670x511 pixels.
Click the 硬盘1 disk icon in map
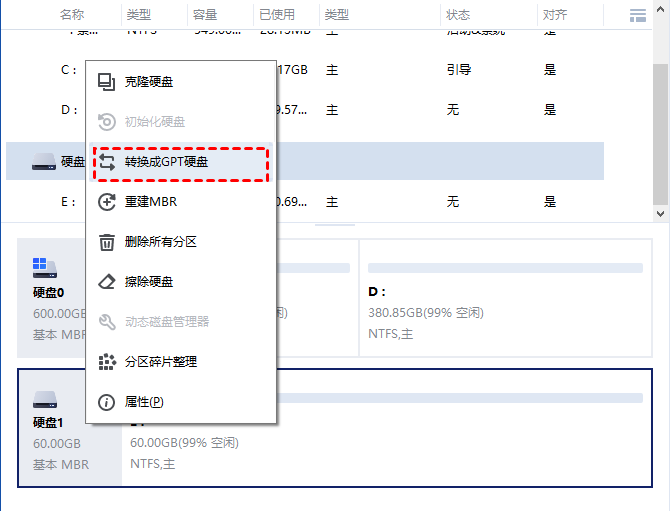tap(44, 399)
